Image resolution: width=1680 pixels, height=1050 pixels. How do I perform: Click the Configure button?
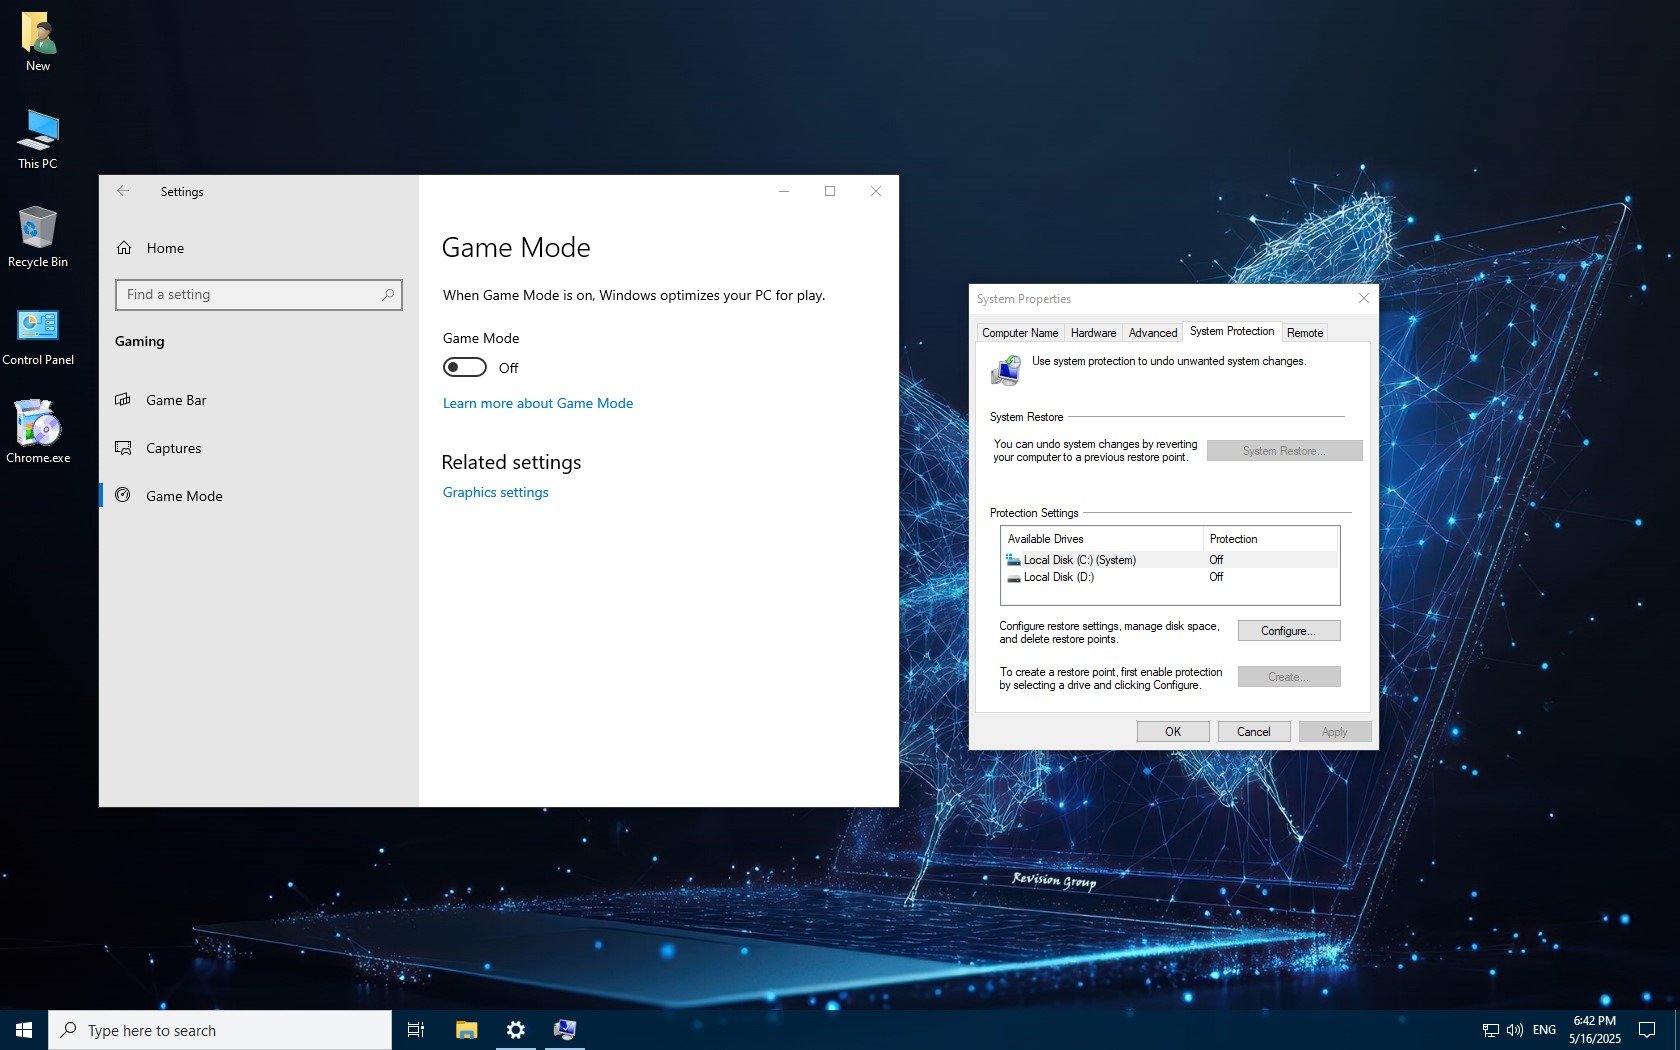point(1288,631)
